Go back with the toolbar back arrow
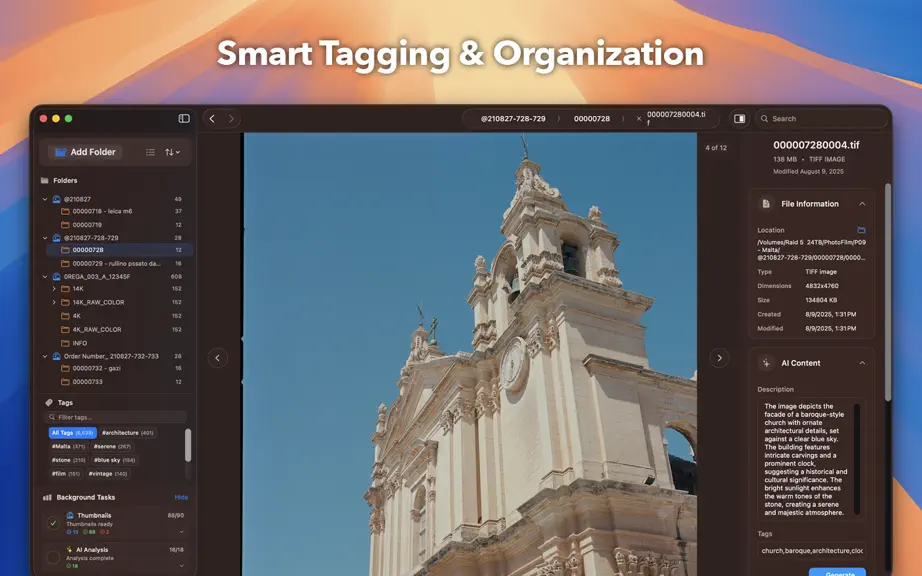The image size is (922, 576). coord(212,119)
